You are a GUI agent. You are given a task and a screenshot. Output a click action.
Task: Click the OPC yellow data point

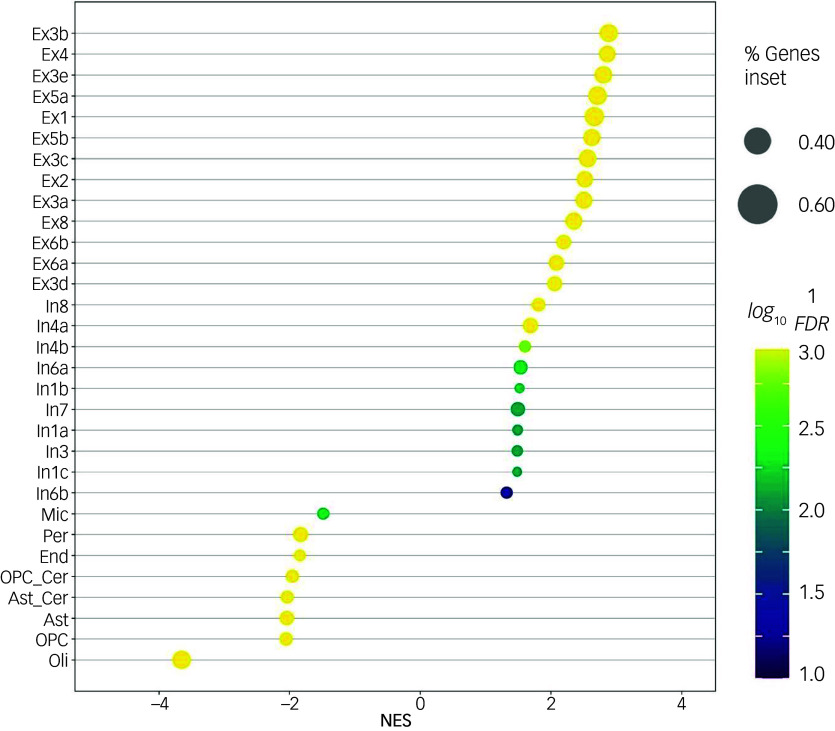tap(286, 639)
